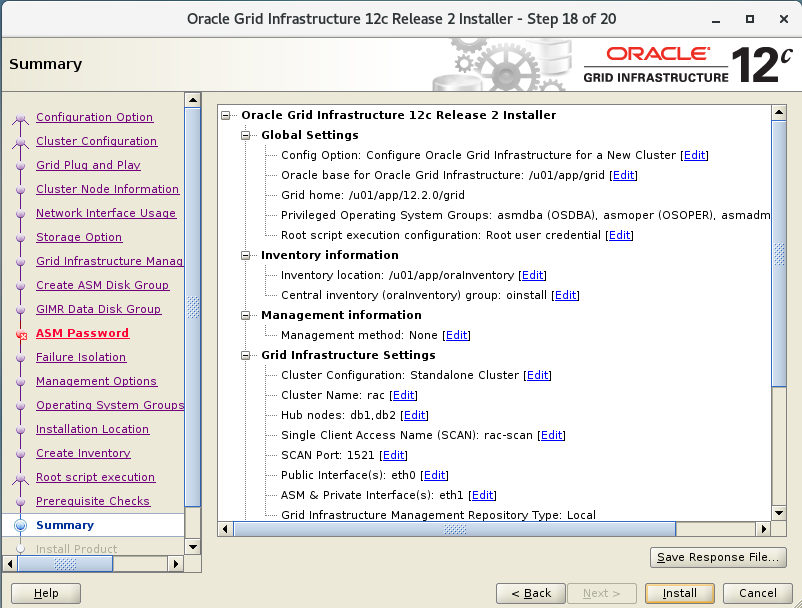Image resolution: width=802 pixels, height=608 pixels.
Task: Edit the Hub nodes db1,db2
Action: [415, 415]
